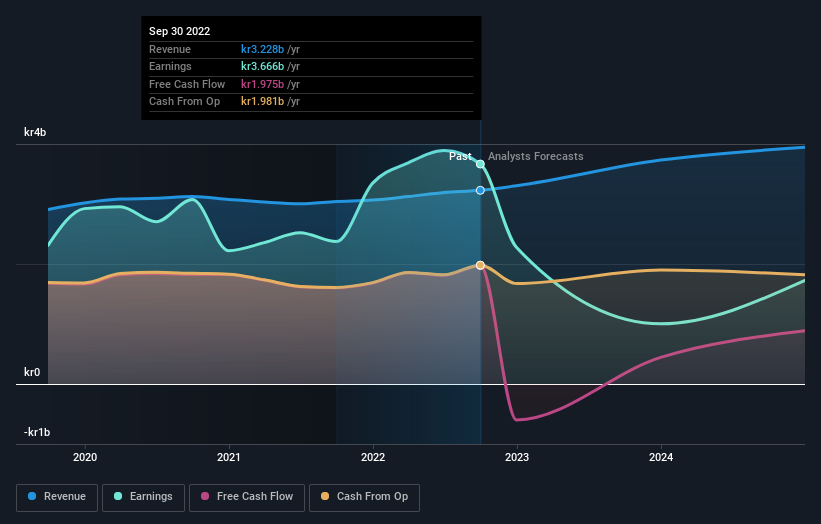Viewport: 821px width, 524px height.
Task: Toggle the Cash From Op legend series
Action: [x=364, y=497]
